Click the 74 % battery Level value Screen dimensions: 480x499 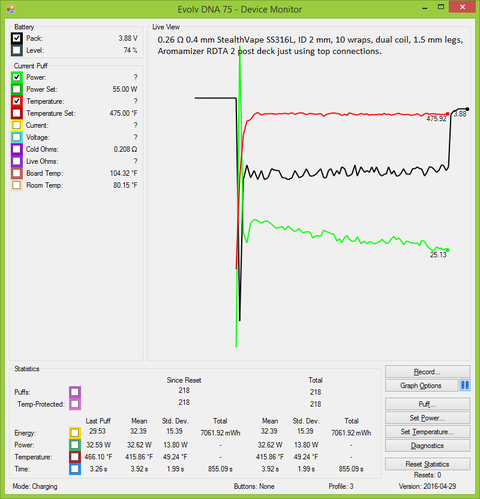[130, 50]
